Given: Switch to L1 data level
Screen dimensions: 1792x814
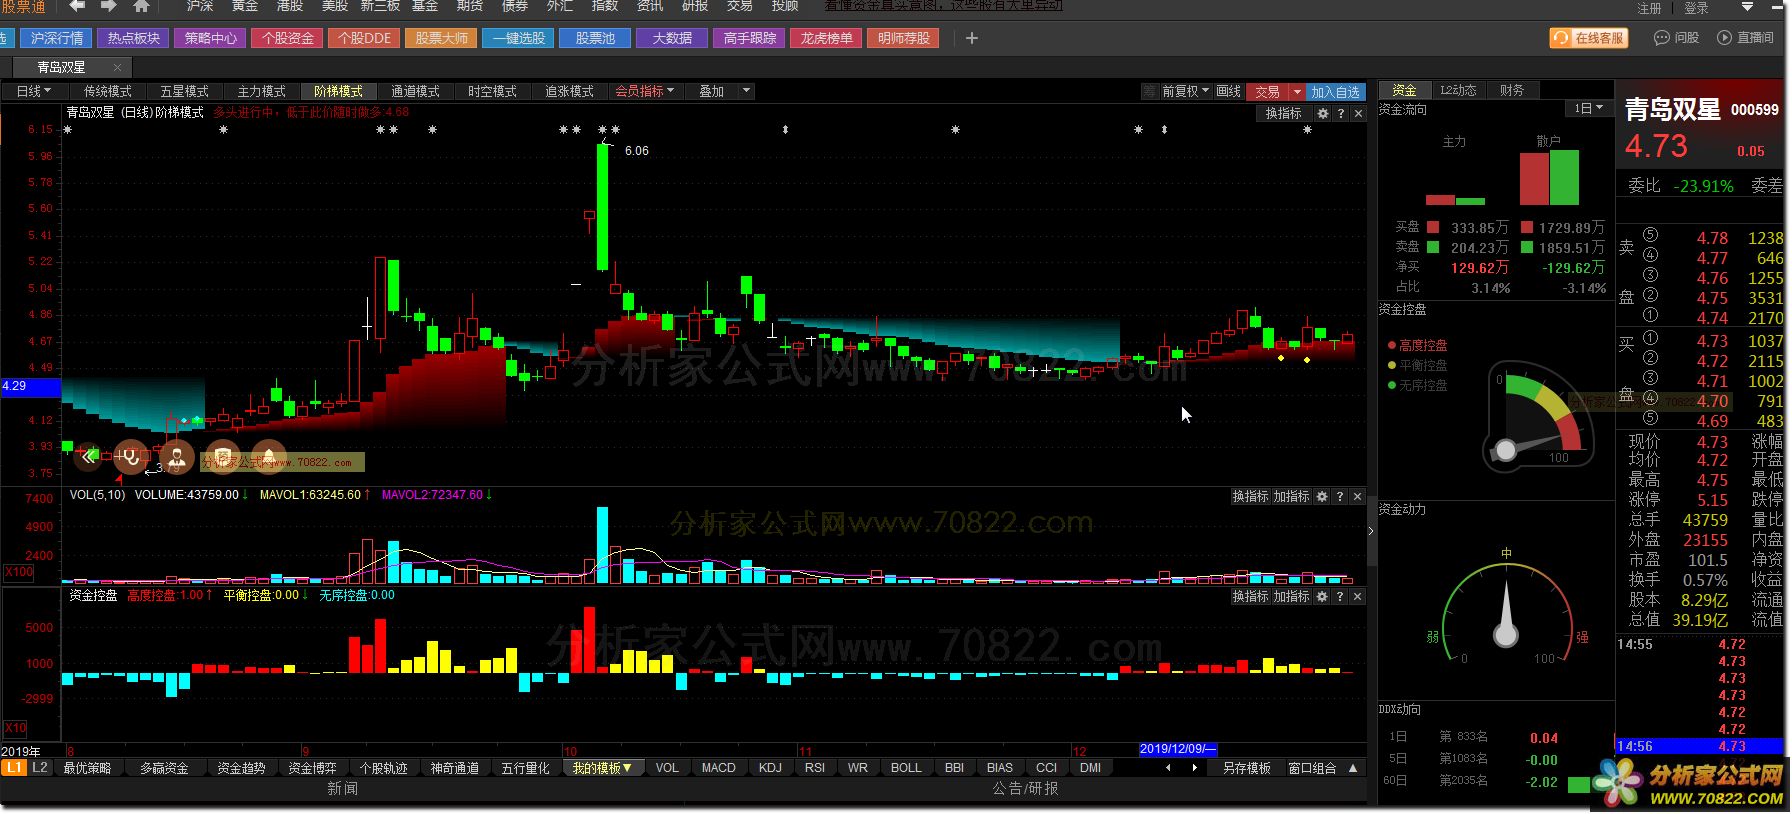Looking at the screenshot, I should pos(14,768).
